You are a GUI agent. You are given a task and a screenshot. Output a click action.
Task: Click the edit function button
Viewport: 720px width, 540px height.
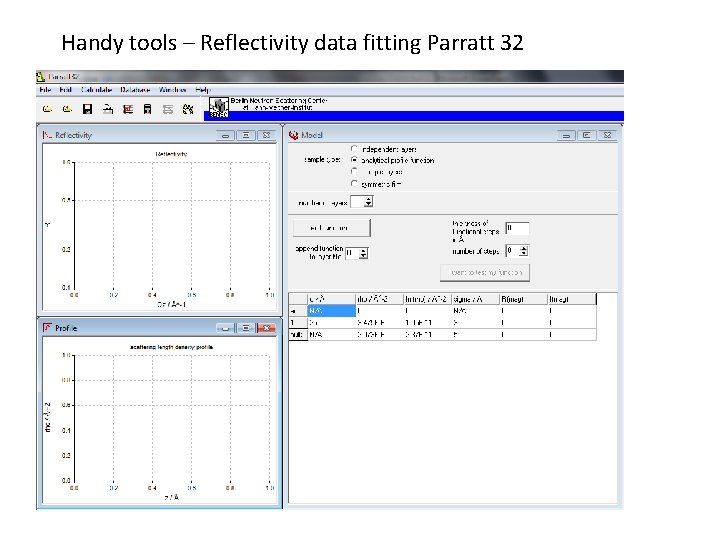click(332, 228)
